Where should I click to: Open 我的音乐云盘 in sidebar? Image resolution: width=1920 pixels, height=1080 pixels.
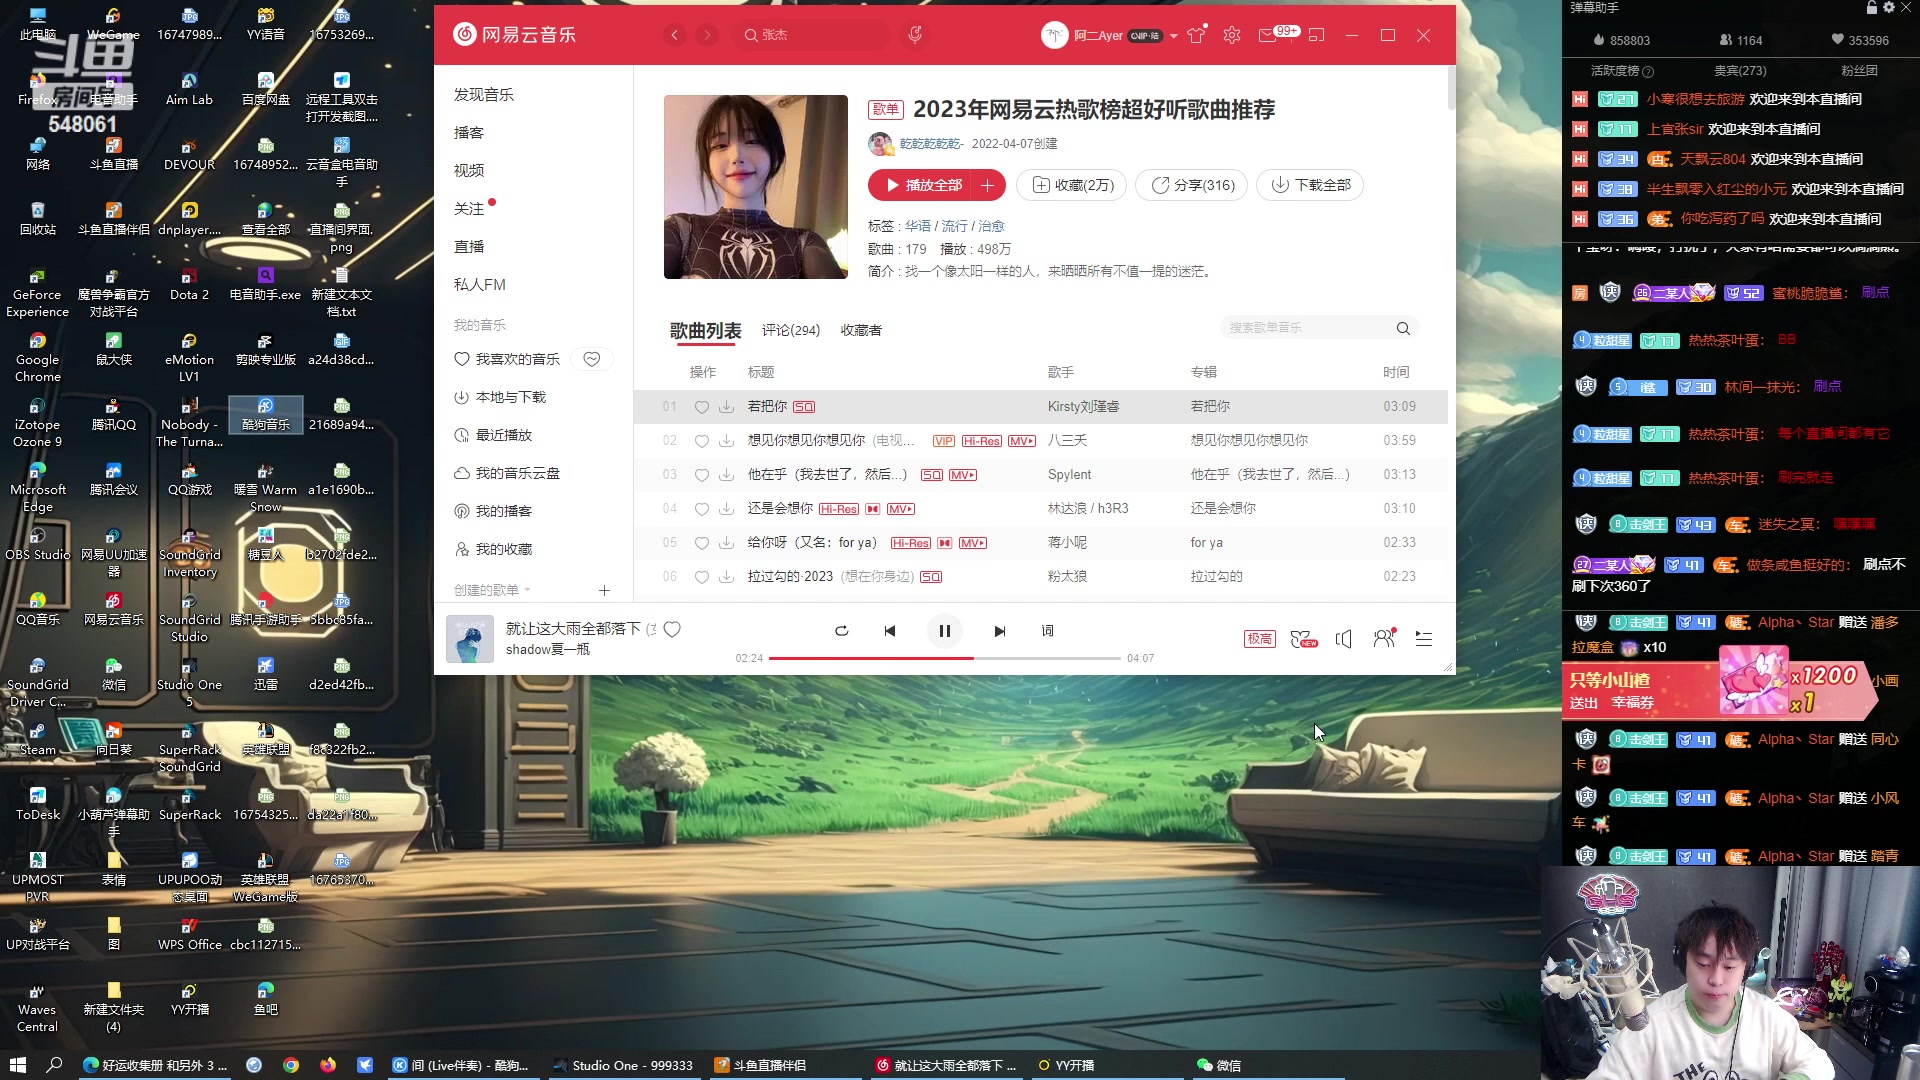[508, 473]
